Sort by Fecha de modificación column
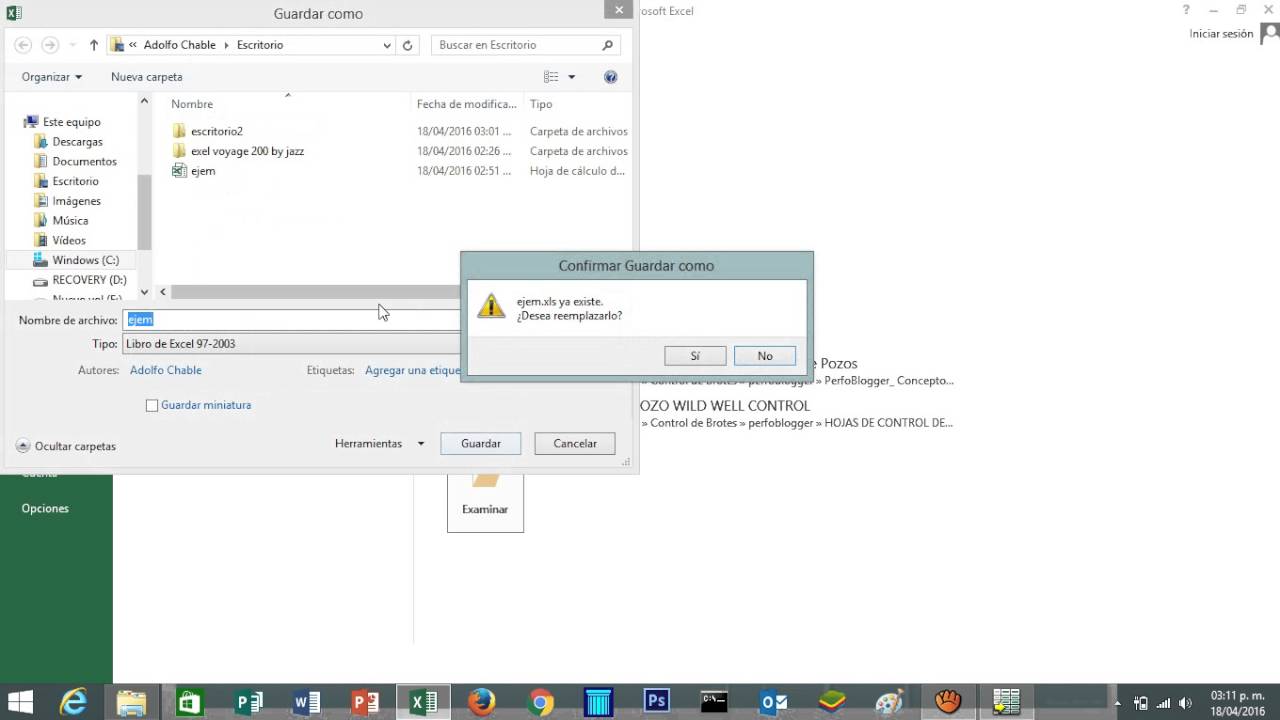 (x=467, y=104)
